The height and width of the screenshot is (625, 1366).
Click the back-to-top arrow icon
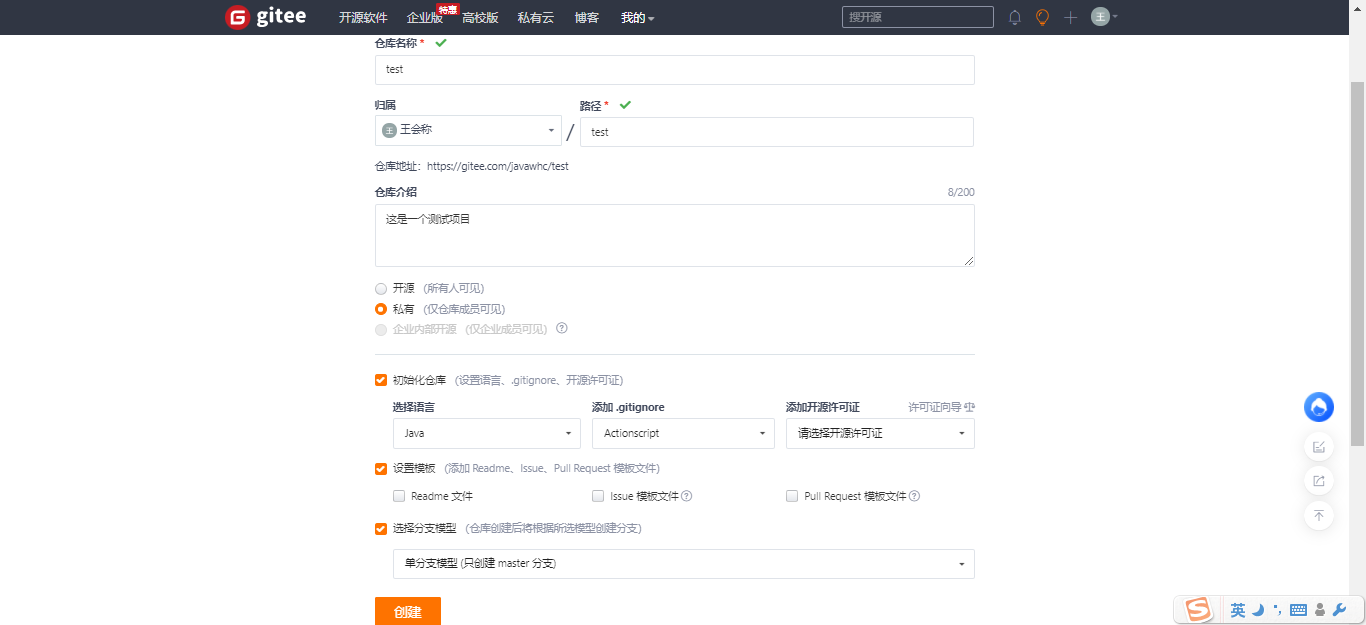[x=1318, y=515]
